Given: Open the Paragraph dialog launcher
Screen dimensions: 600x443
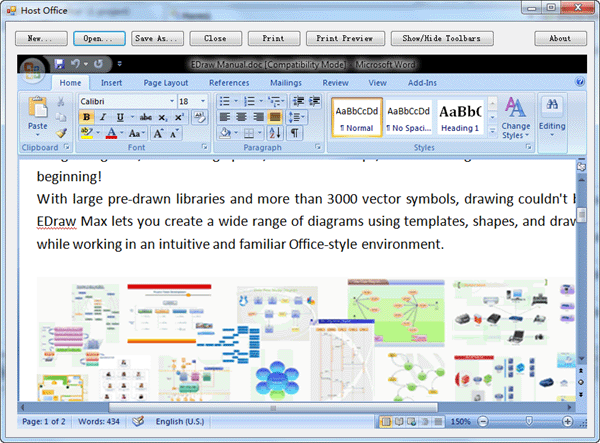Looking at the screenshot, I should (318, 147).
